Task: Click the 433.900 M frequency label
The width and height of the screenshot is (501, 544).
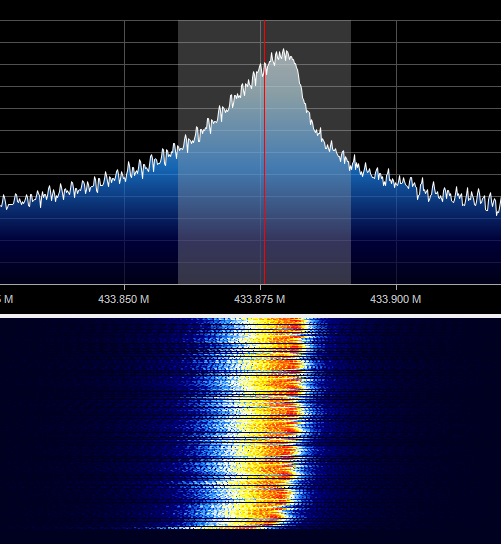Action: pos(396,299)
